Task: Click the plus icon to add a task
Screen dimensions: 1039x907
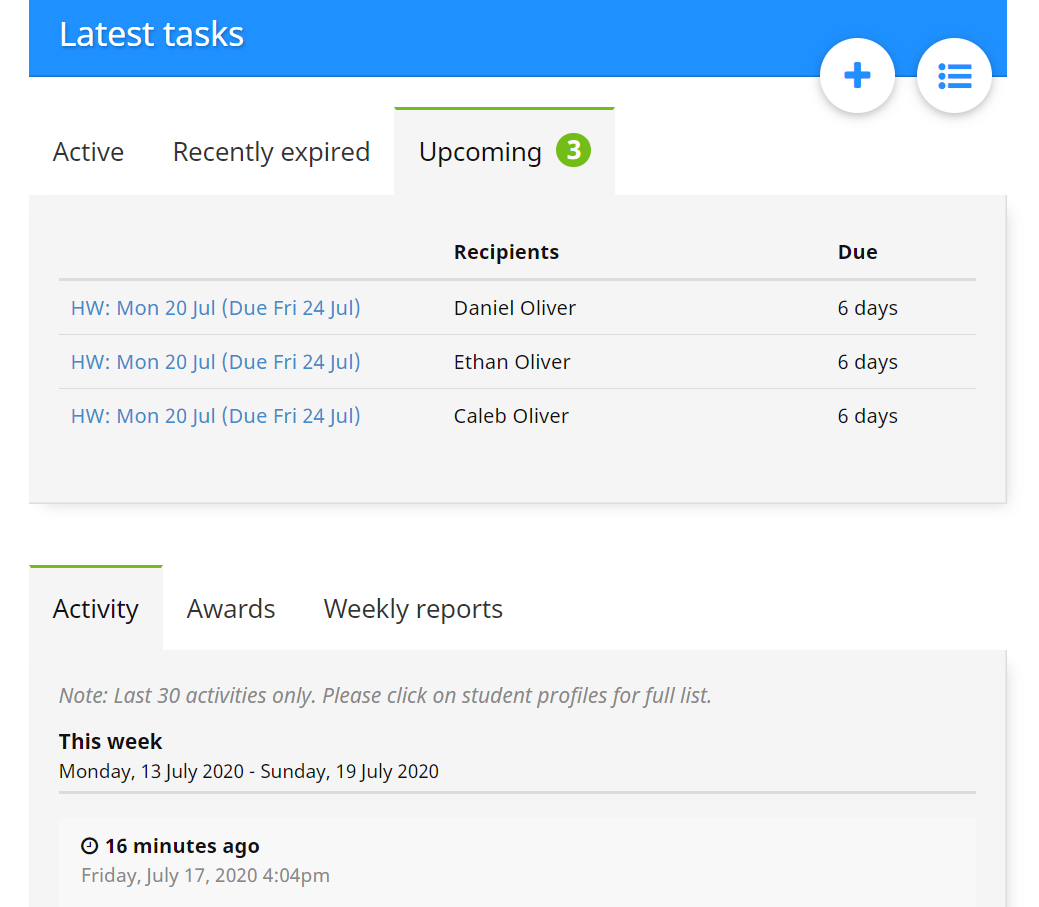Action: (857, 76)
